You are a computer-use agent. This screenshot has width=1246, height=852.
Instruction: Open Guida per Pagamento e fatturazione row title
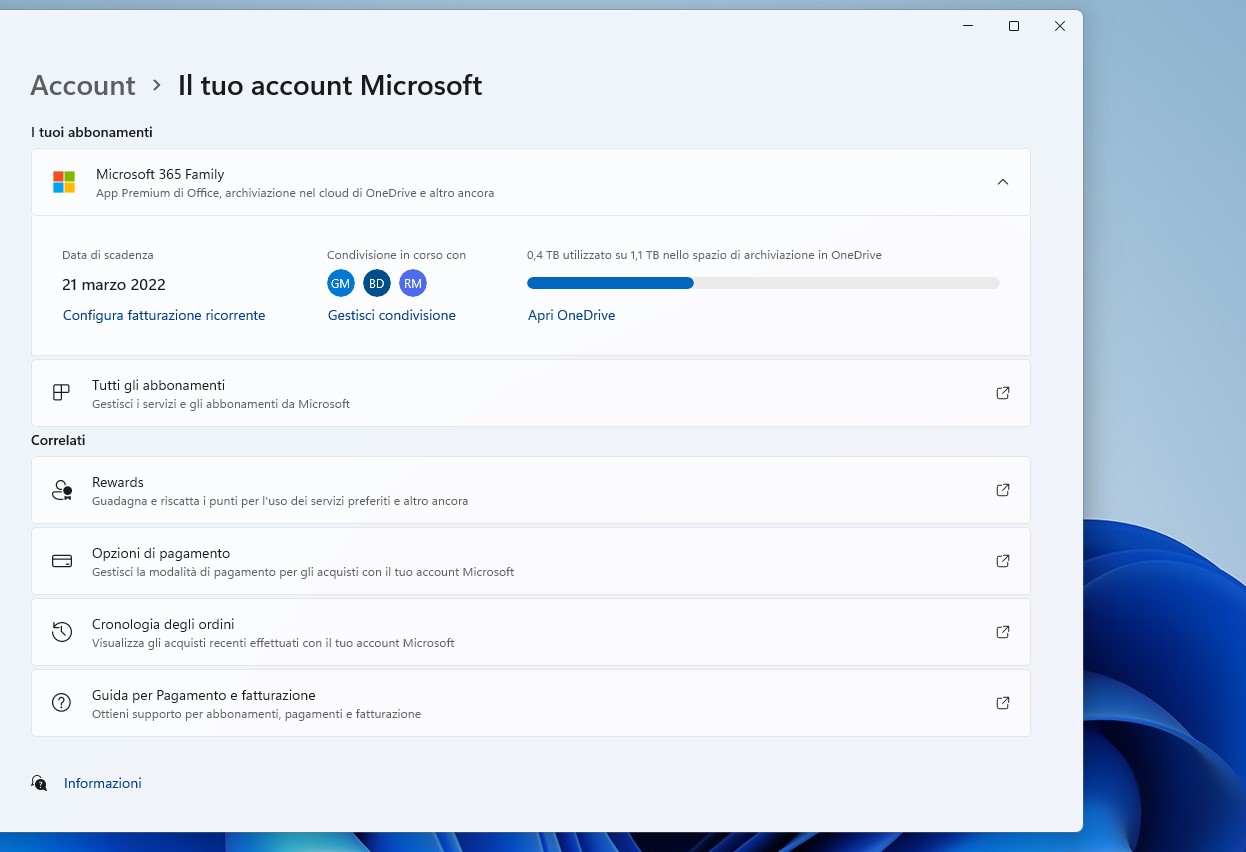tap(204, 695)
